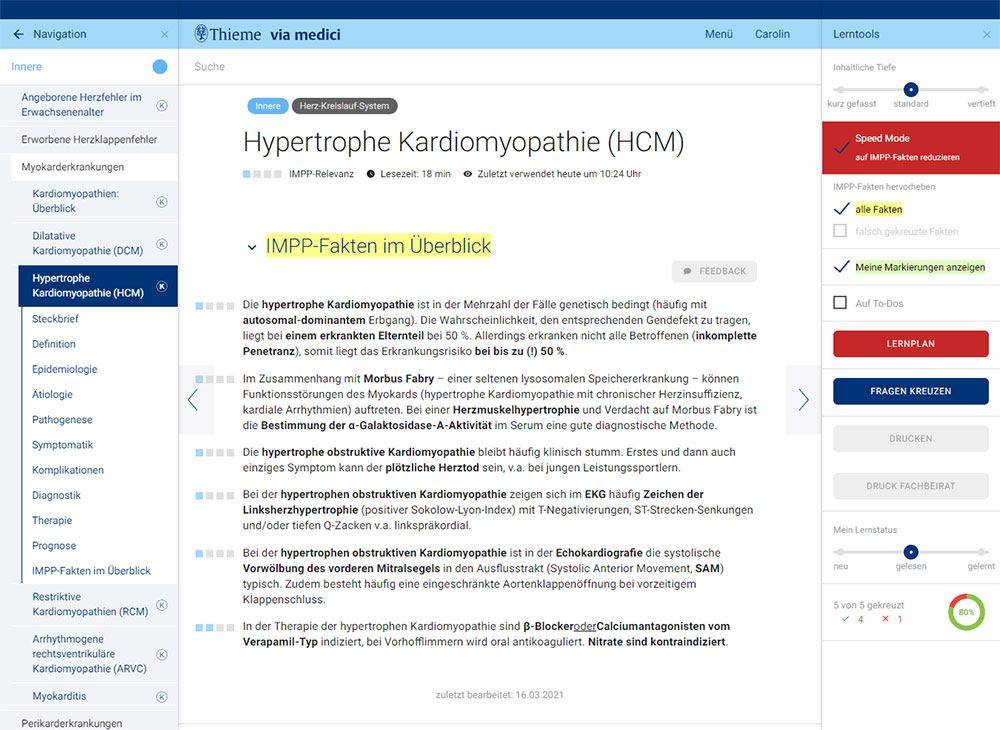This screenshot has width=1000, height=730.
Task: Click the eye icon before Zuletzt verwendet
Action: (467, 174)
